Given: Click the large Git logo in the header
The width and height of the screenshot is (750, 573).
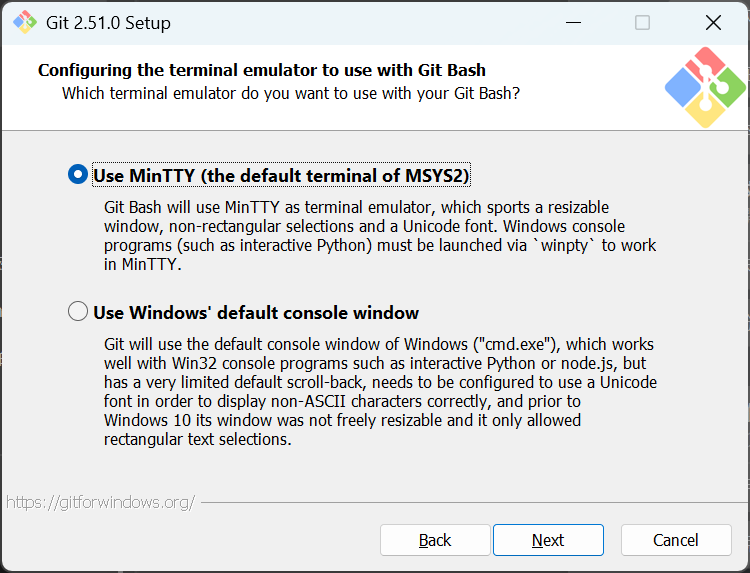Looking at the screenshot, I should 705,88.
